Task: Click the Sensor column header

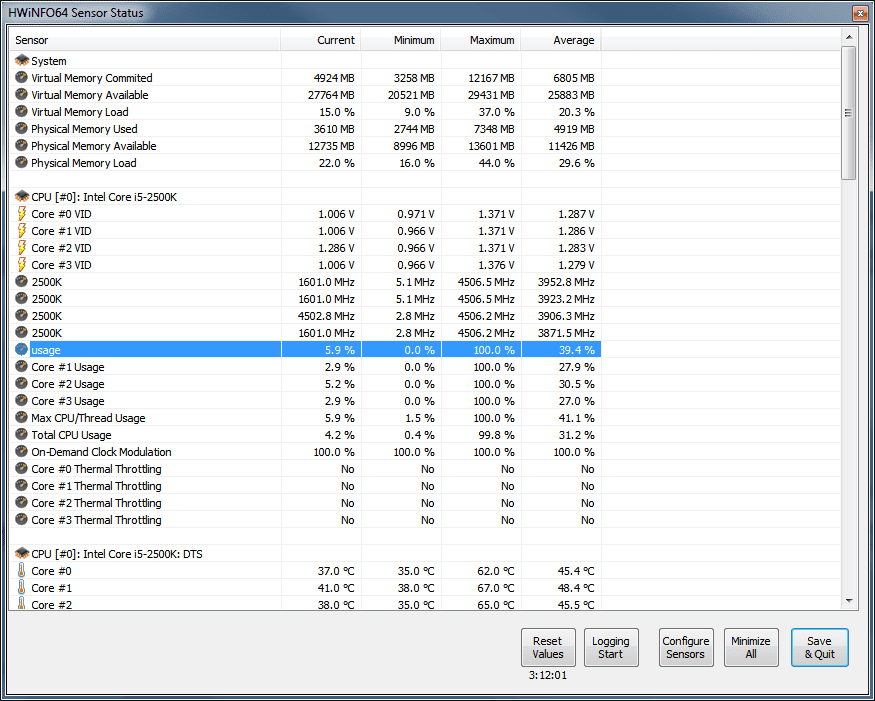Action: (x=145, y=40)
